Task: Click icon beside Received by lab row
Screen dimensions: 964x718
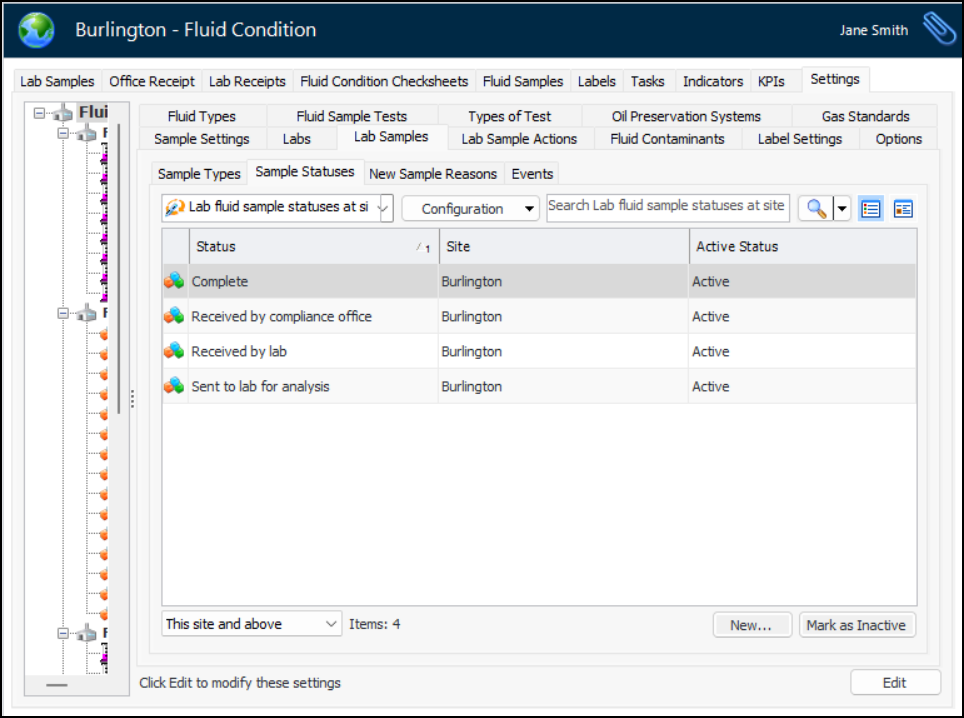Action: pyautogui.click(x=175, y=351)
